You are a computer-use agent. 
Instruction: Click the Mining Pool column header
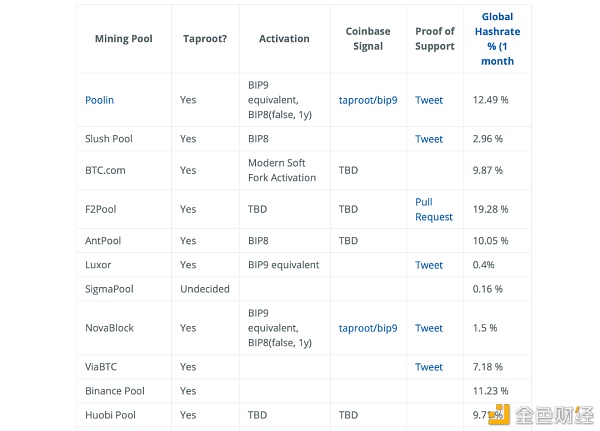[124, 39]
